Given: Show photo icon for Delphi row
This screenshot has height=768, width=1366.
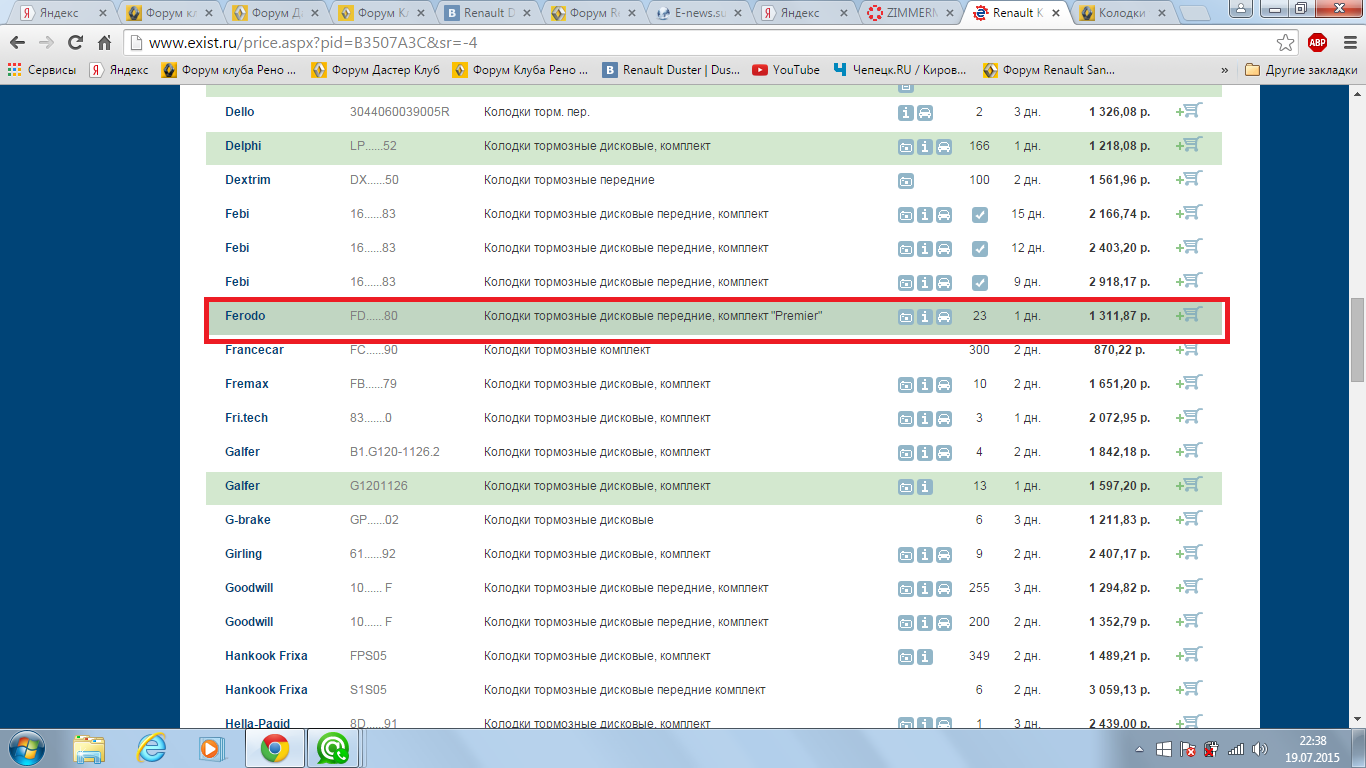Looking at the screenshot, I should click(x=906, y=147).
